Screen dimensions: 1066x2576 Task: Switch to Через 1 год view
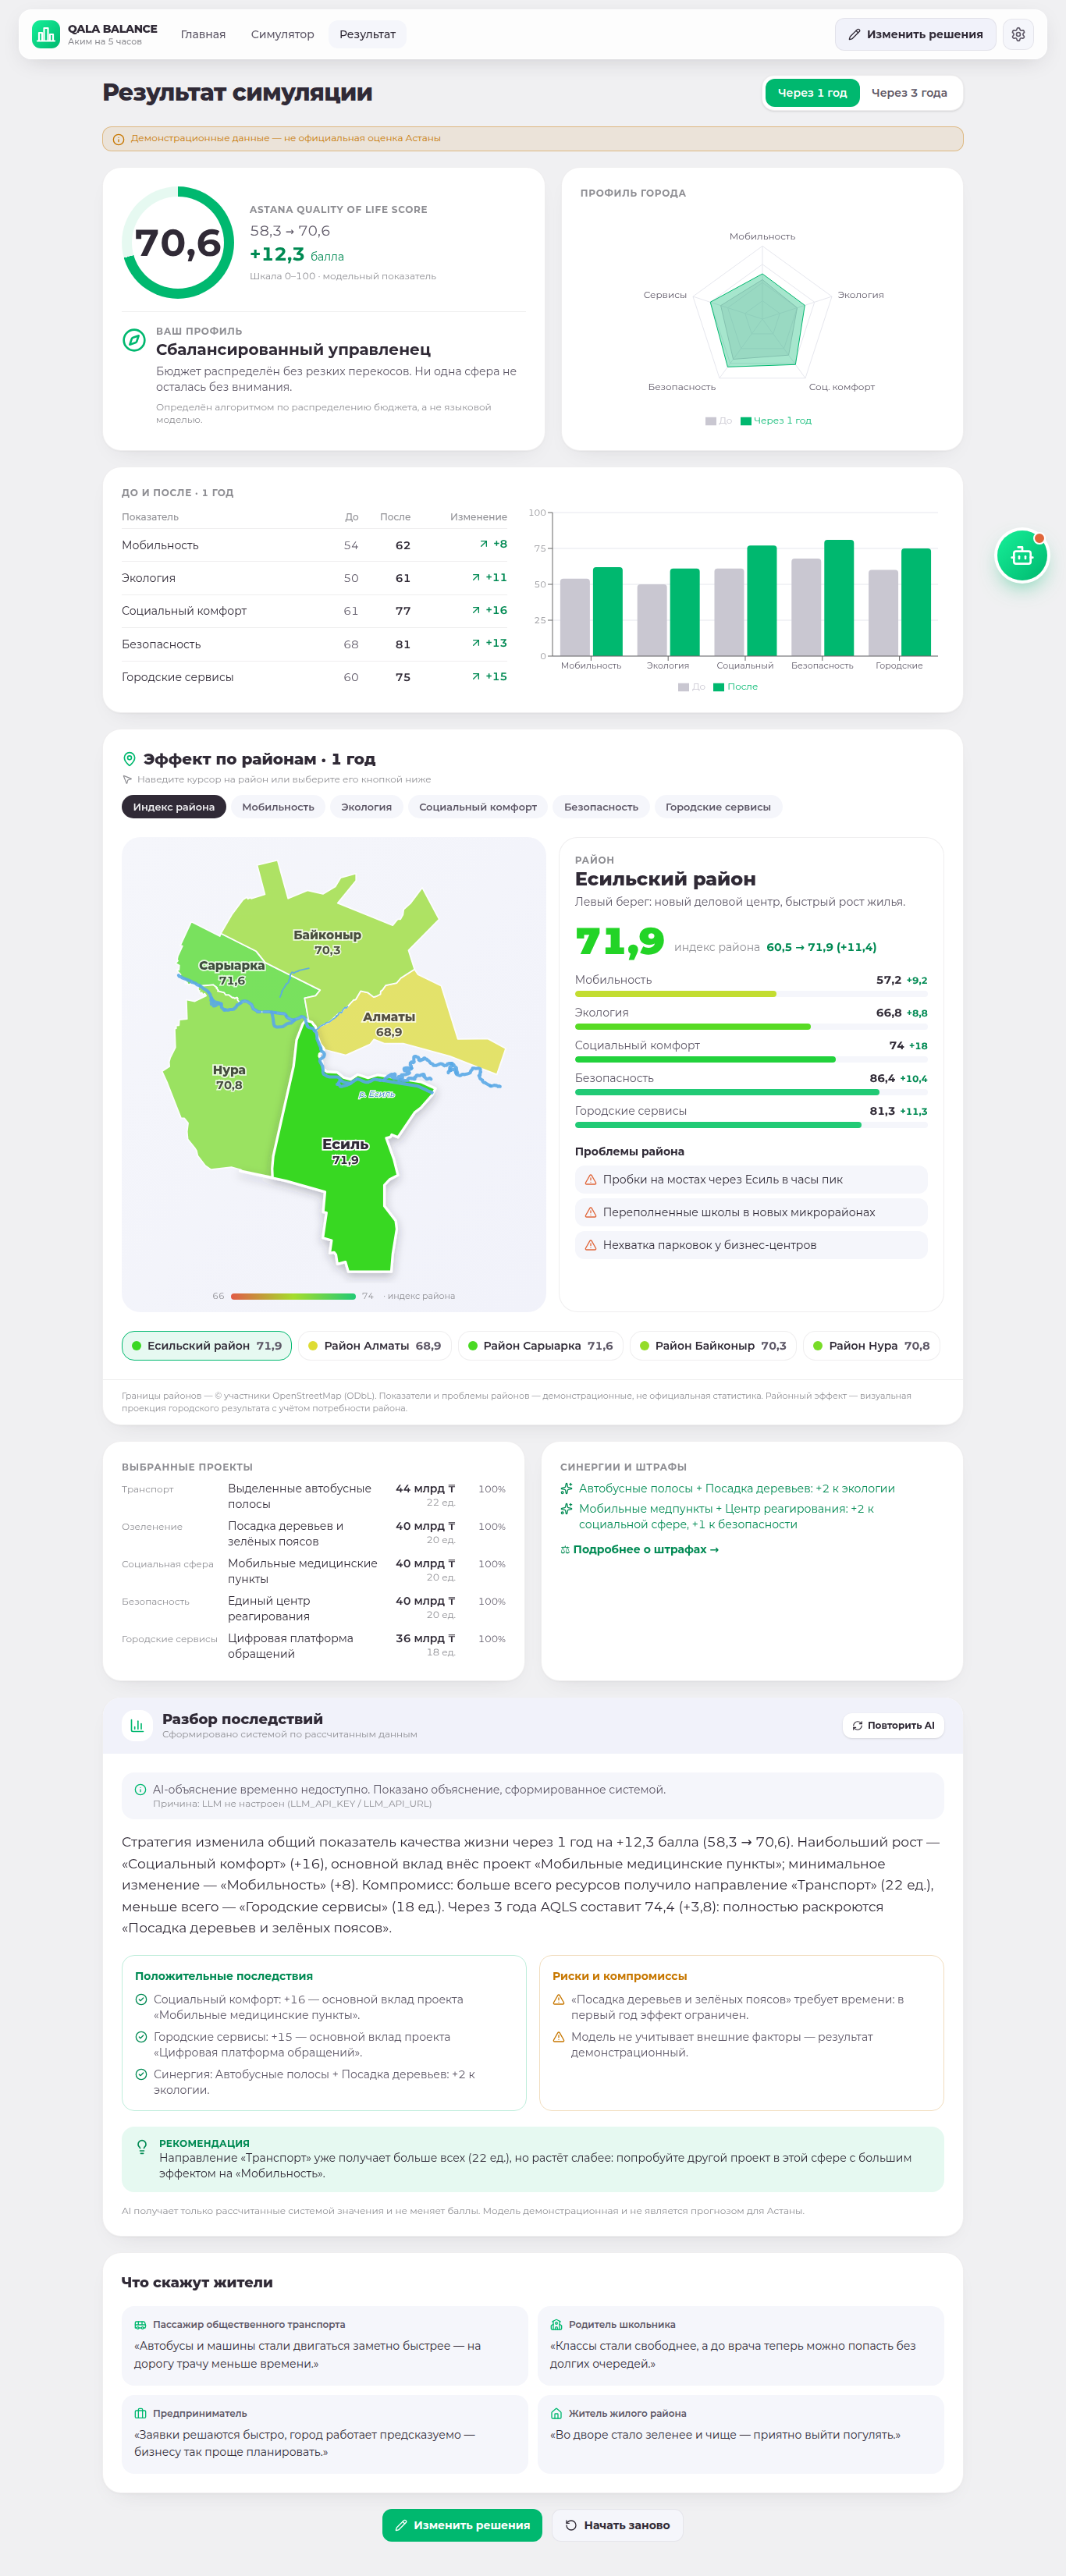coord(812,93)
